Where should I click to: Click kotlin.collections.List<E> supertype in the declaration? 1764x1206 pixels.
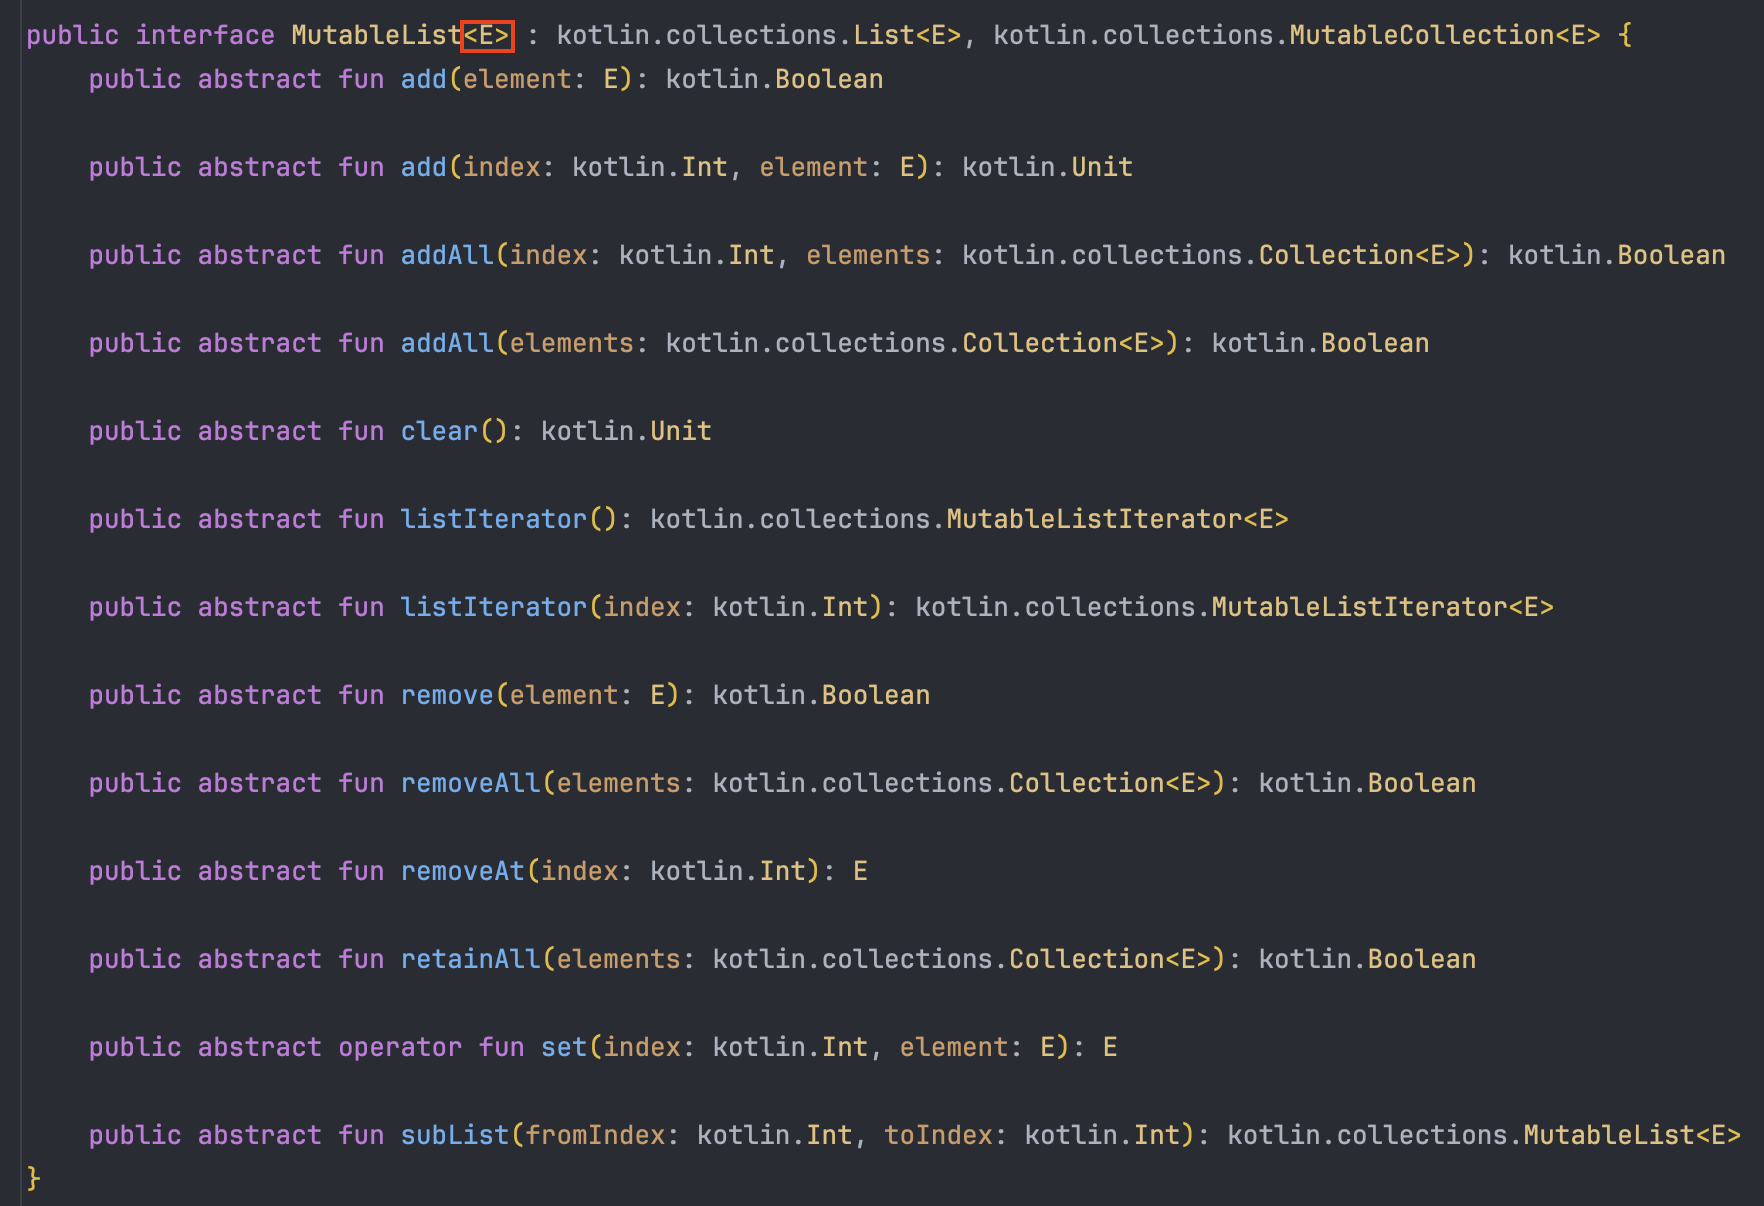pos(759,35)
